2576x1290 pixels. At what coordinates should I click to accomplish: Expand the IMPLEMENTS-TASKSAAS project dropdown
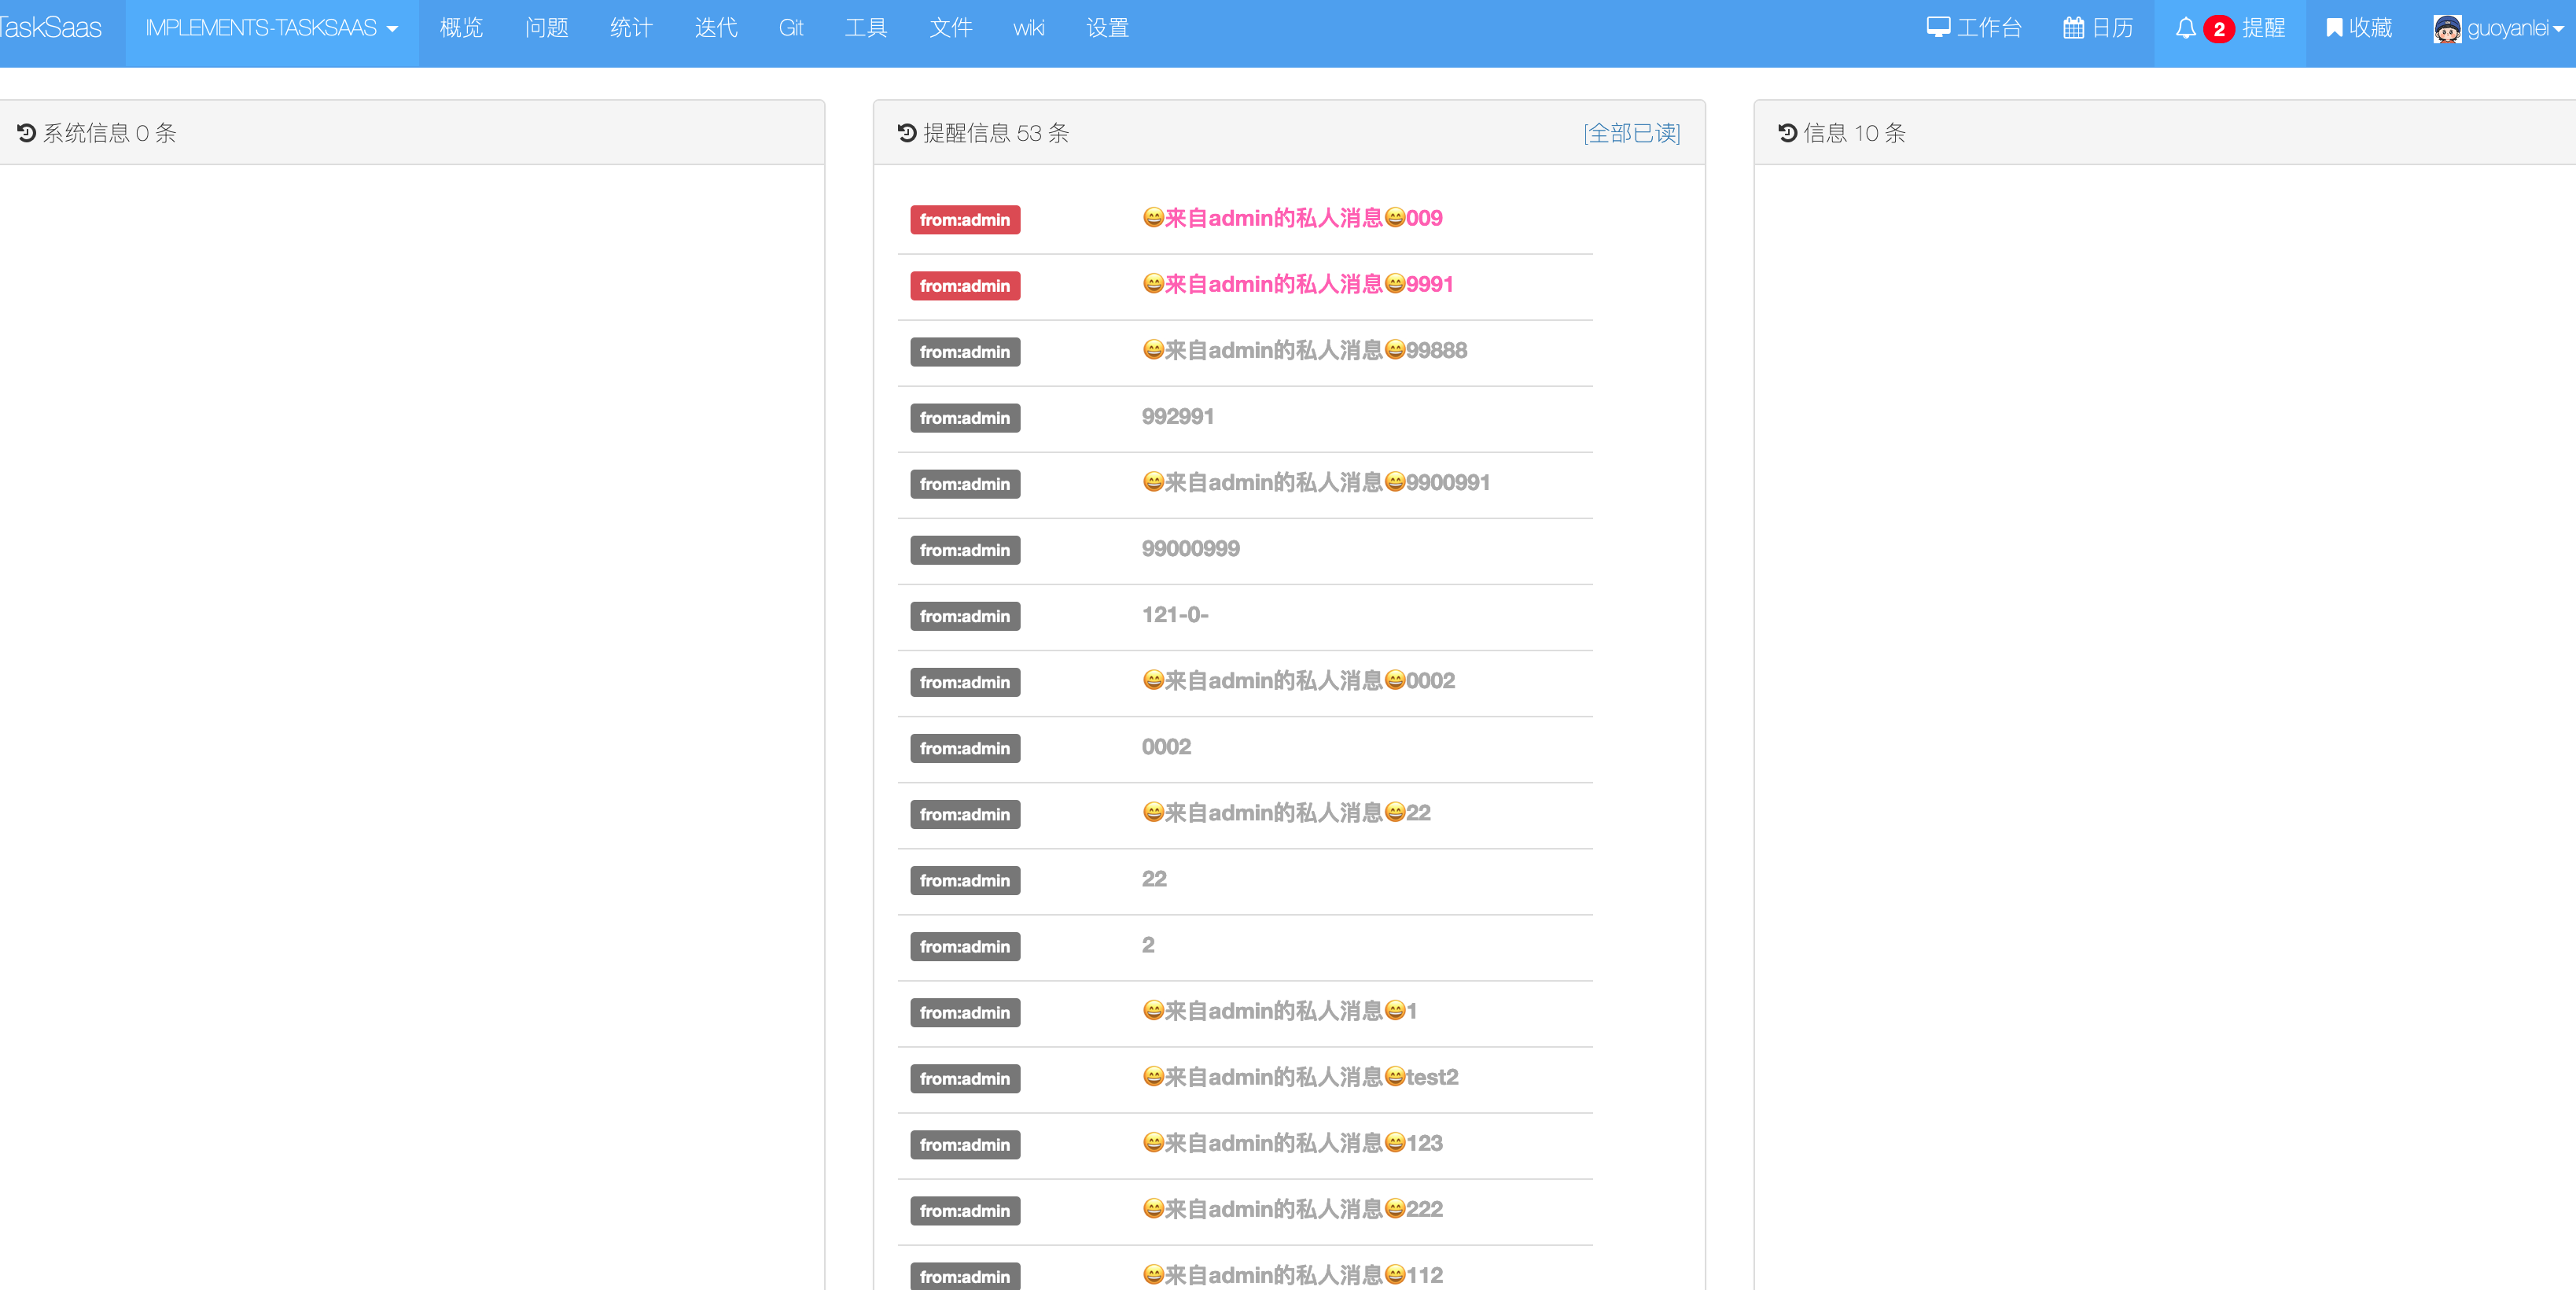tap(271, 28)
